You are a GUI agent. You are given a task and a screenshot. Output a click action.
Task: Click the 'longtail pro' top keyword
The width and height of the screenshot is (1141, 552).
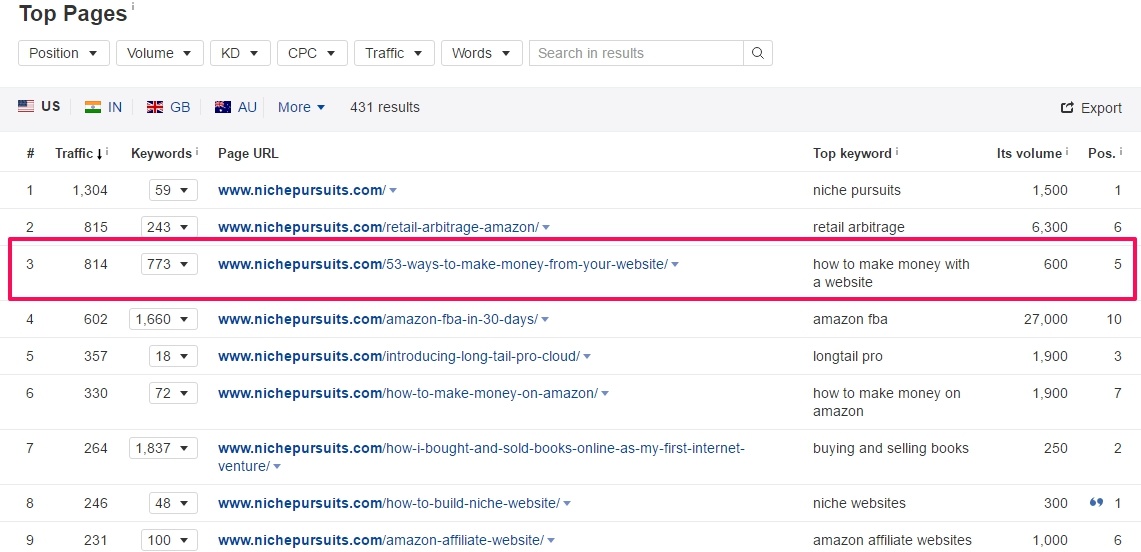tap(848, 356)
